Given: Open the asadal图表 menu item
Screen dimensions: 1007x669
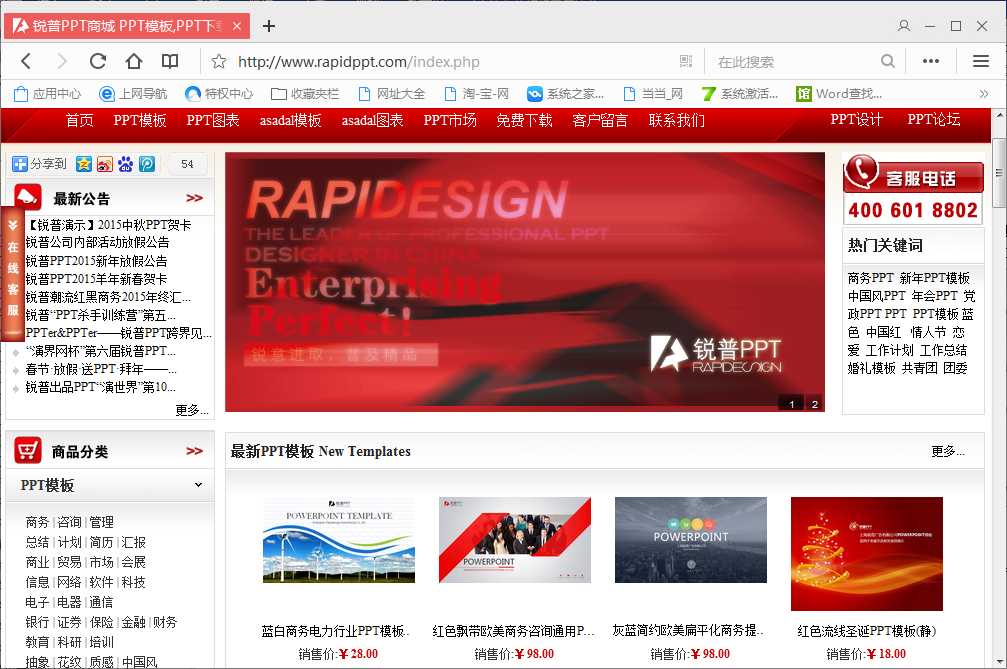Looking at the screenshot, I should (372, 120).
